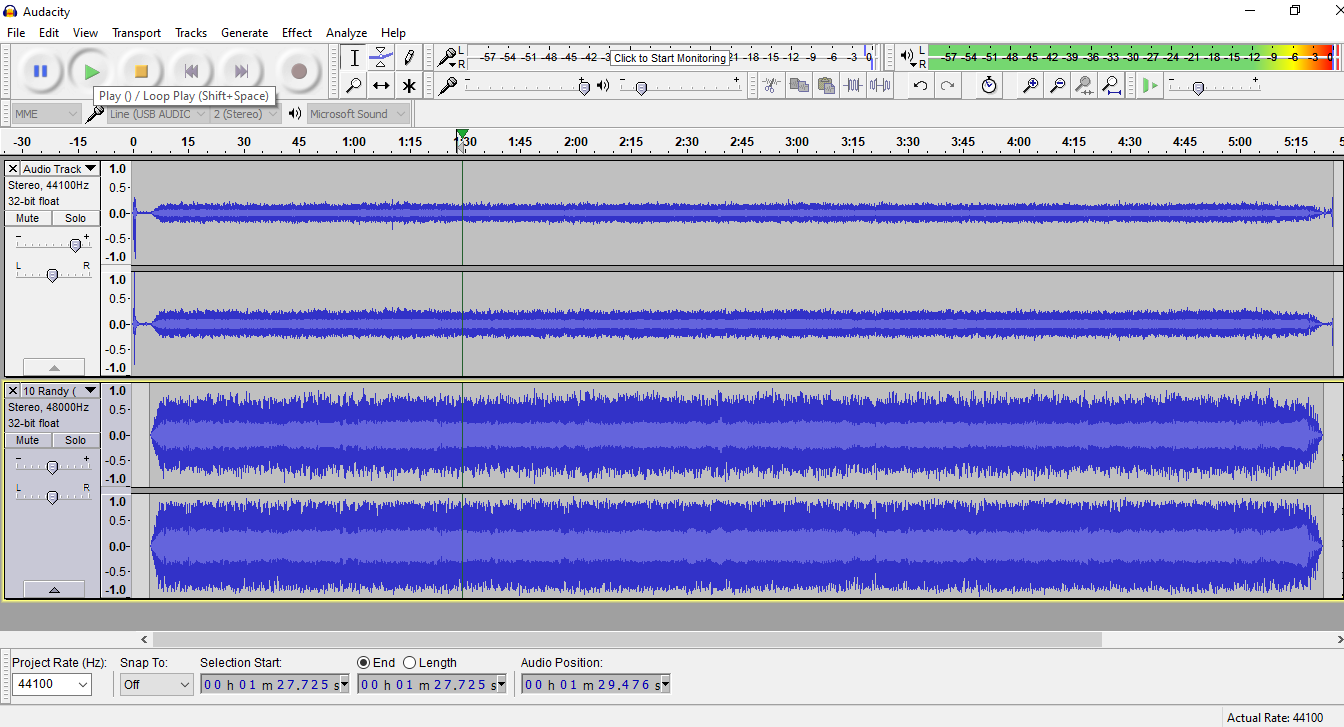Solo the 10 Randy track
Image resolution: width=1344 pixels, height=727 pixels.
click(x=76, y=440)
